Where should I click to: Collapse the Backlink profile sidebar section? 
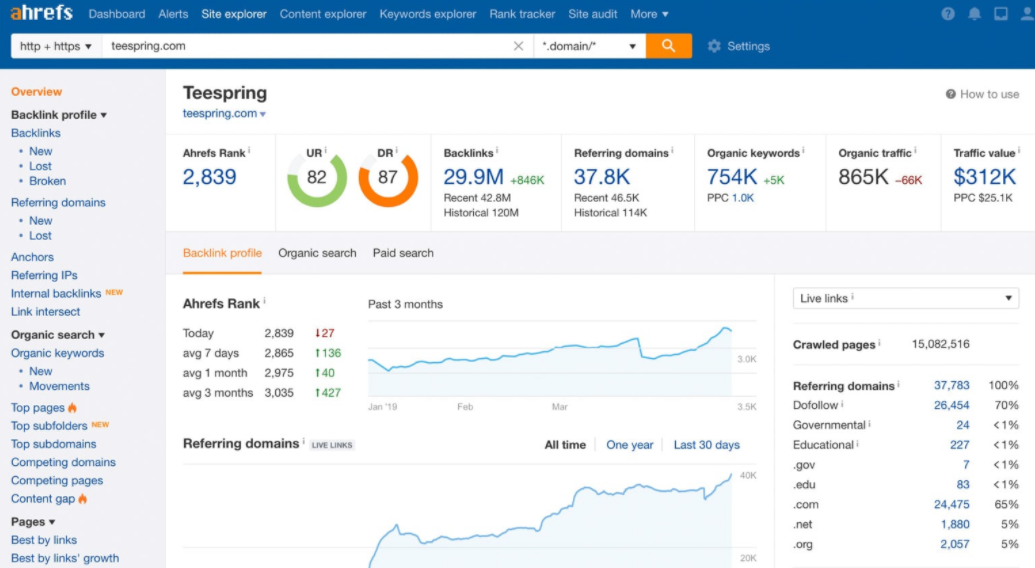(x=59, y=115)
